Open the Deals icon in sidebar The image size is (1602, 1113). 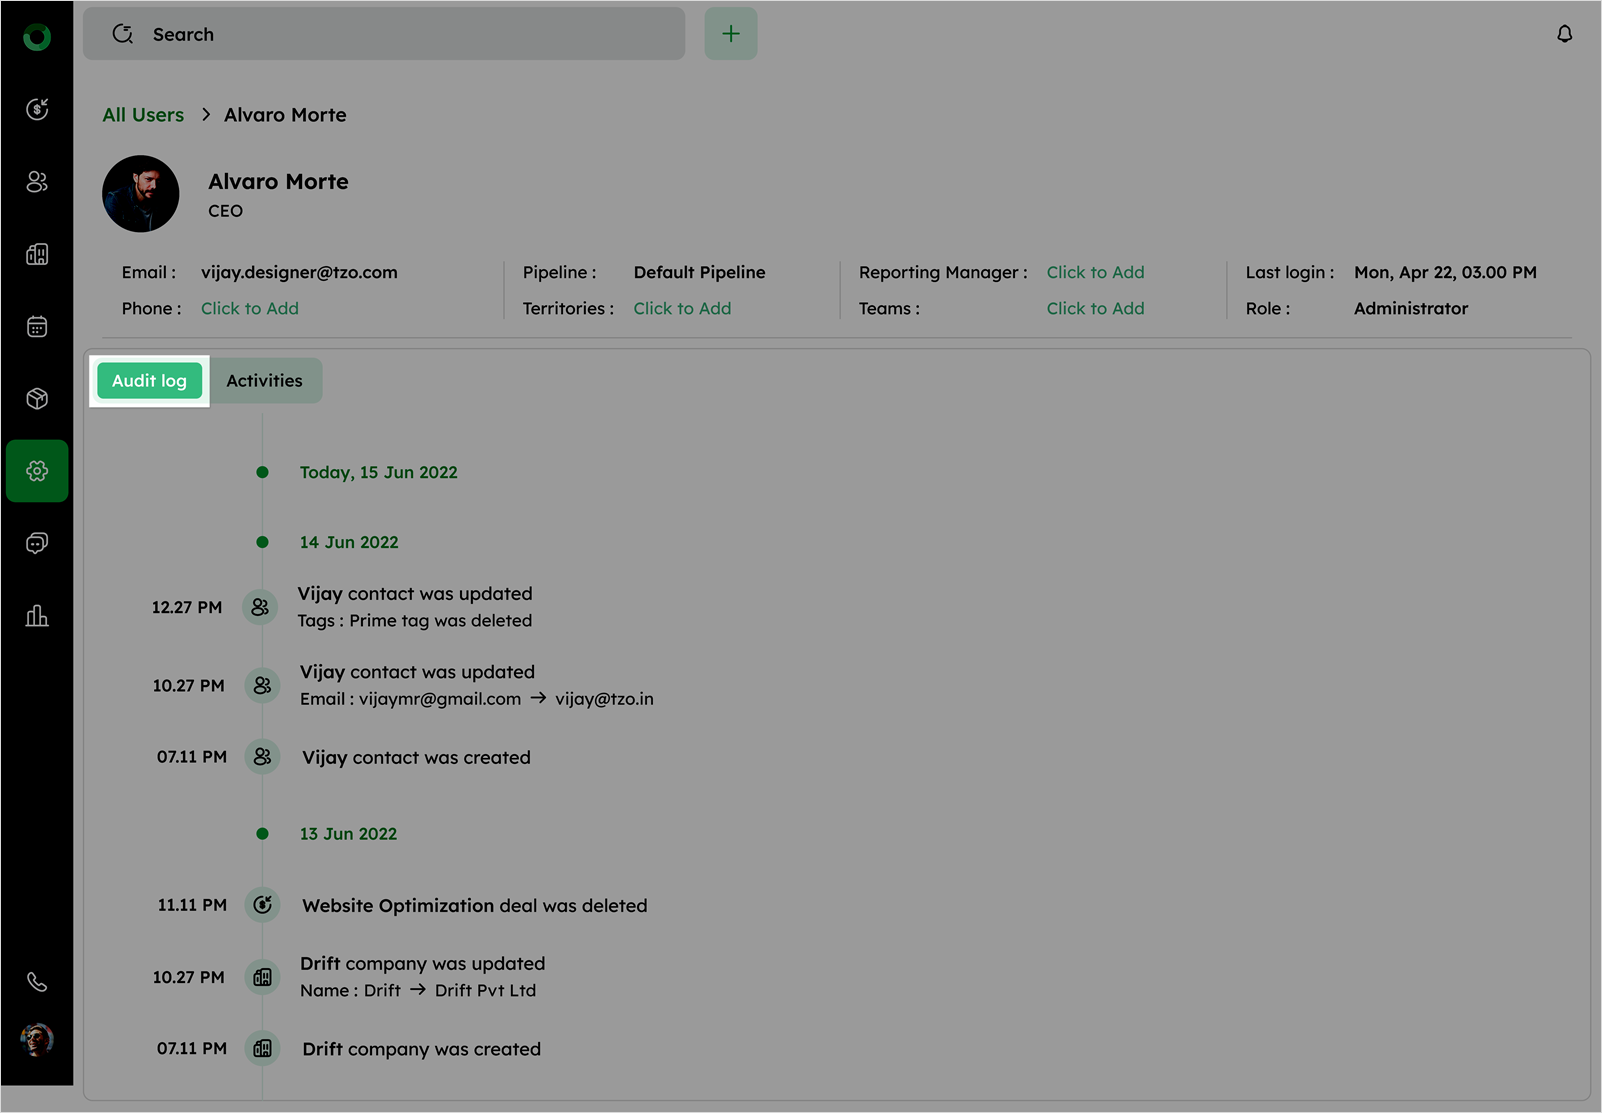click(x=37, y=109)
